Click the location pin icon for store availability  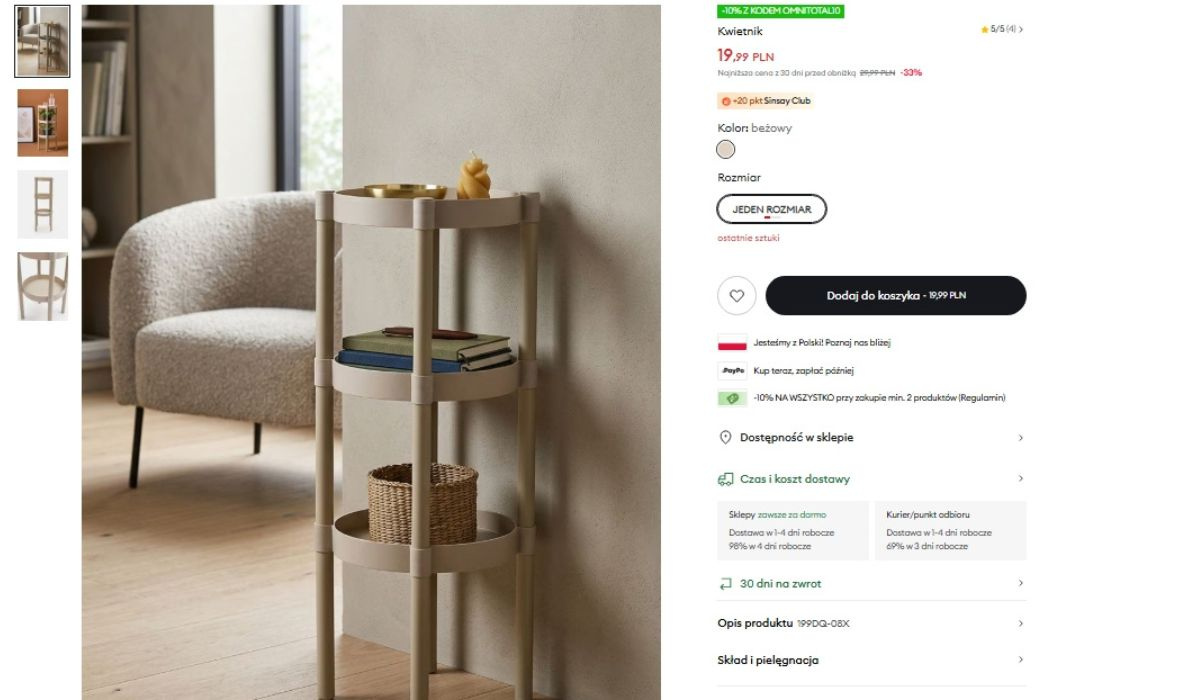pos(726,438)
